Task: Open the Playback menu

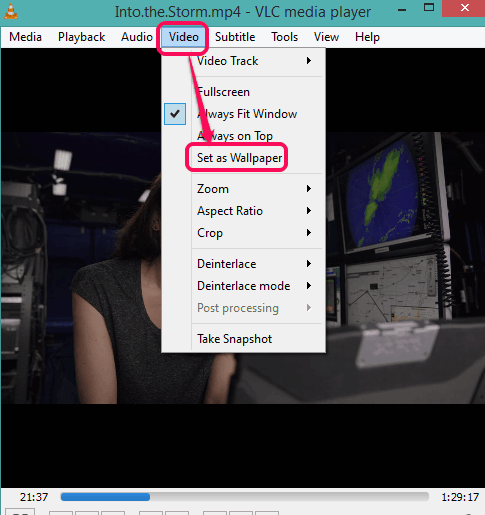Action: (82, 37)
